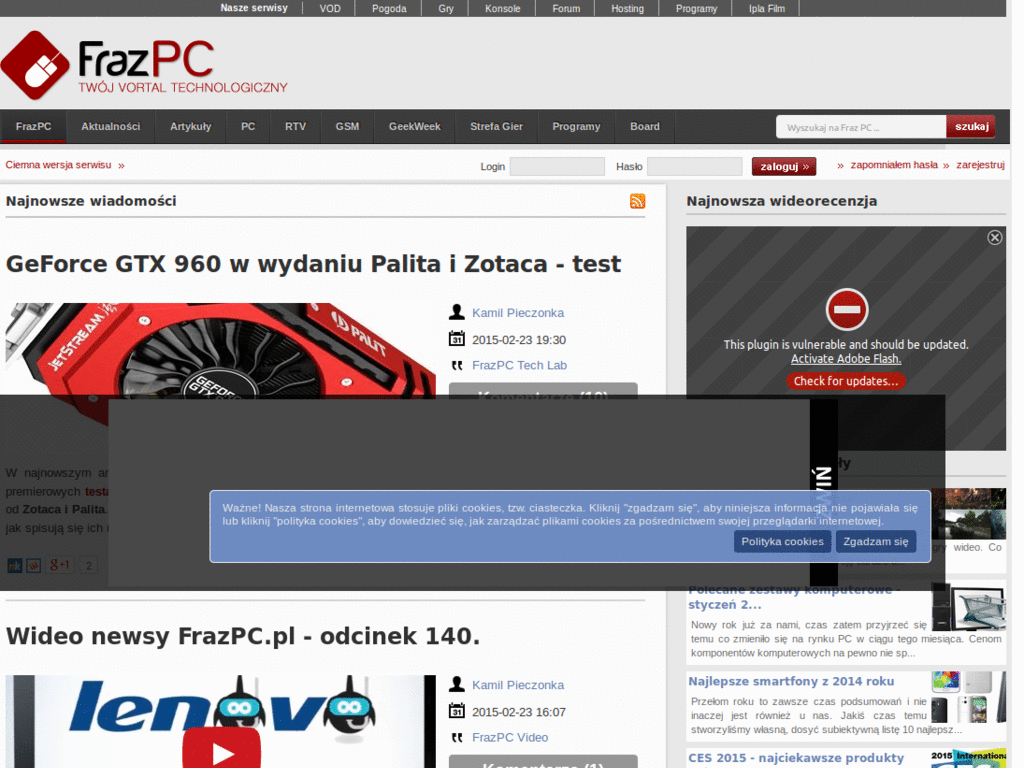
Task: Click the Check for updates button
Action: [x=846, y=381]
